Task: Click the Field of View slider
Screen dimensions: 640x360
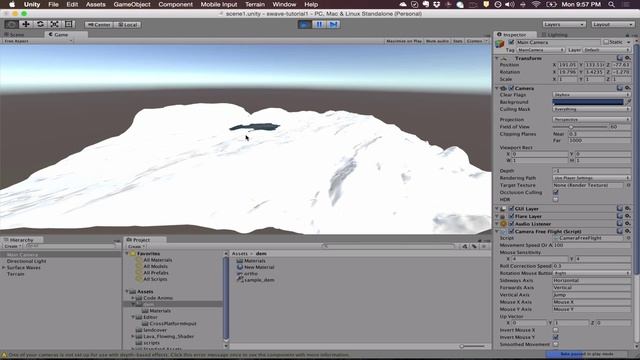Action: coord(580,127)
